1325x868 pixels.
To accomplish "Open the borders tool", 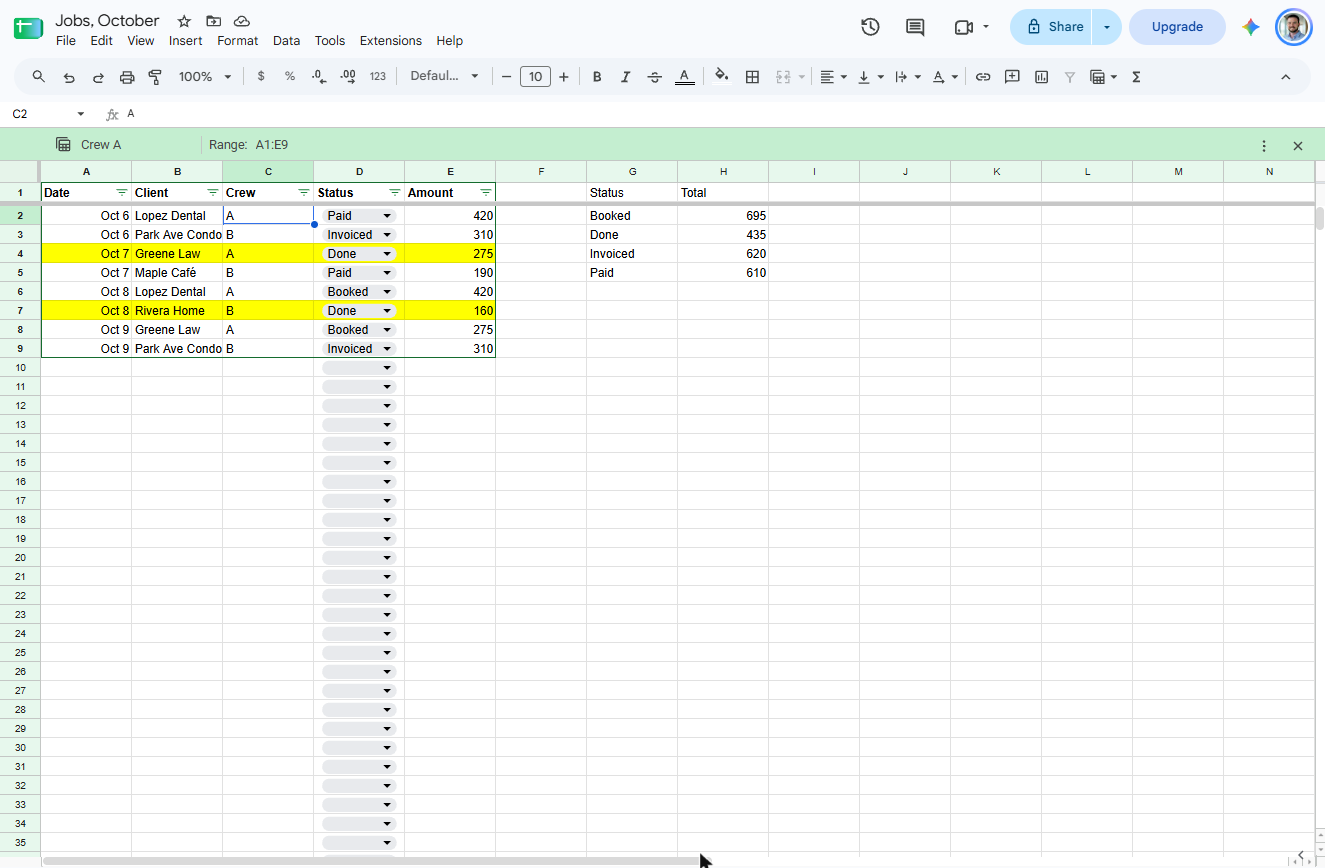I will click(x=753, y=77).
